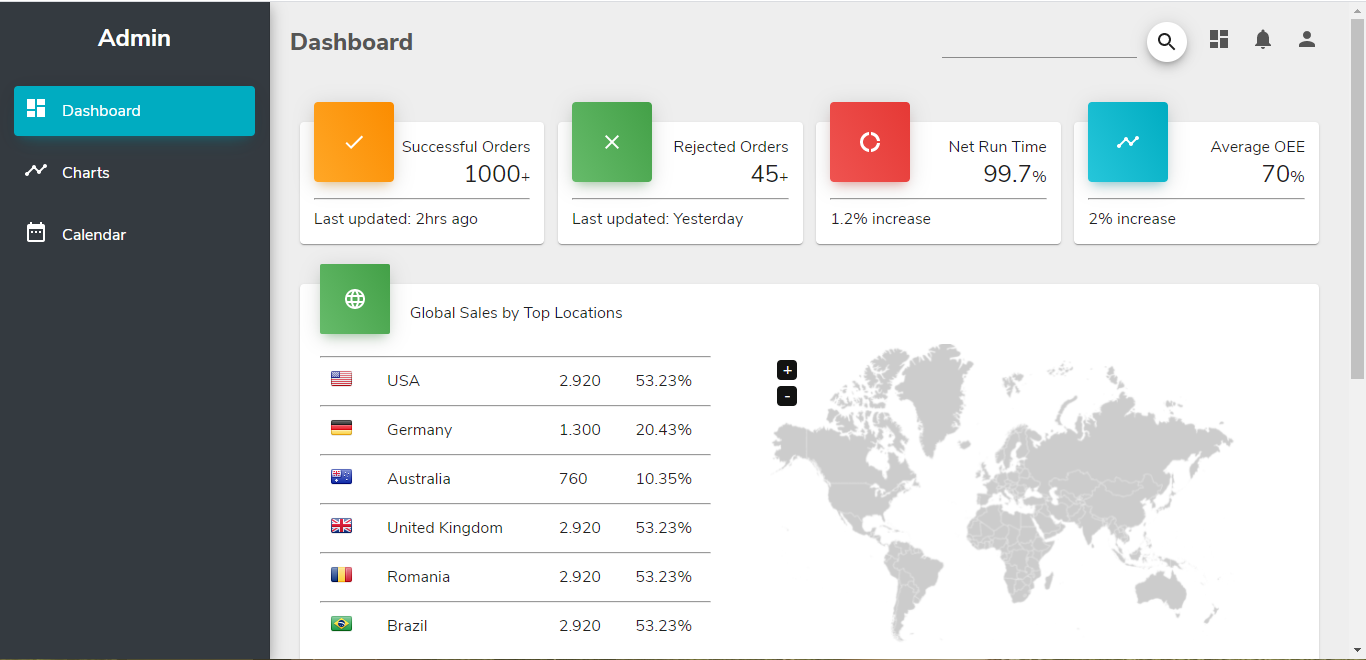
Task: Click the Australia flag icon
Action: point(341,477)
